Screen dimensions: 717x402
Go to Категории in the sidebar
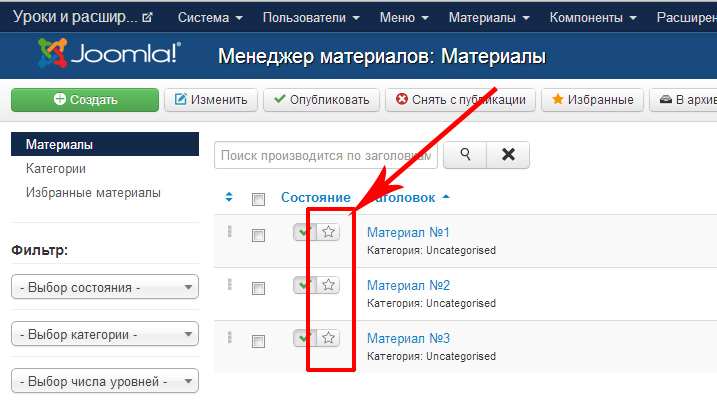[x=56, y=169]
